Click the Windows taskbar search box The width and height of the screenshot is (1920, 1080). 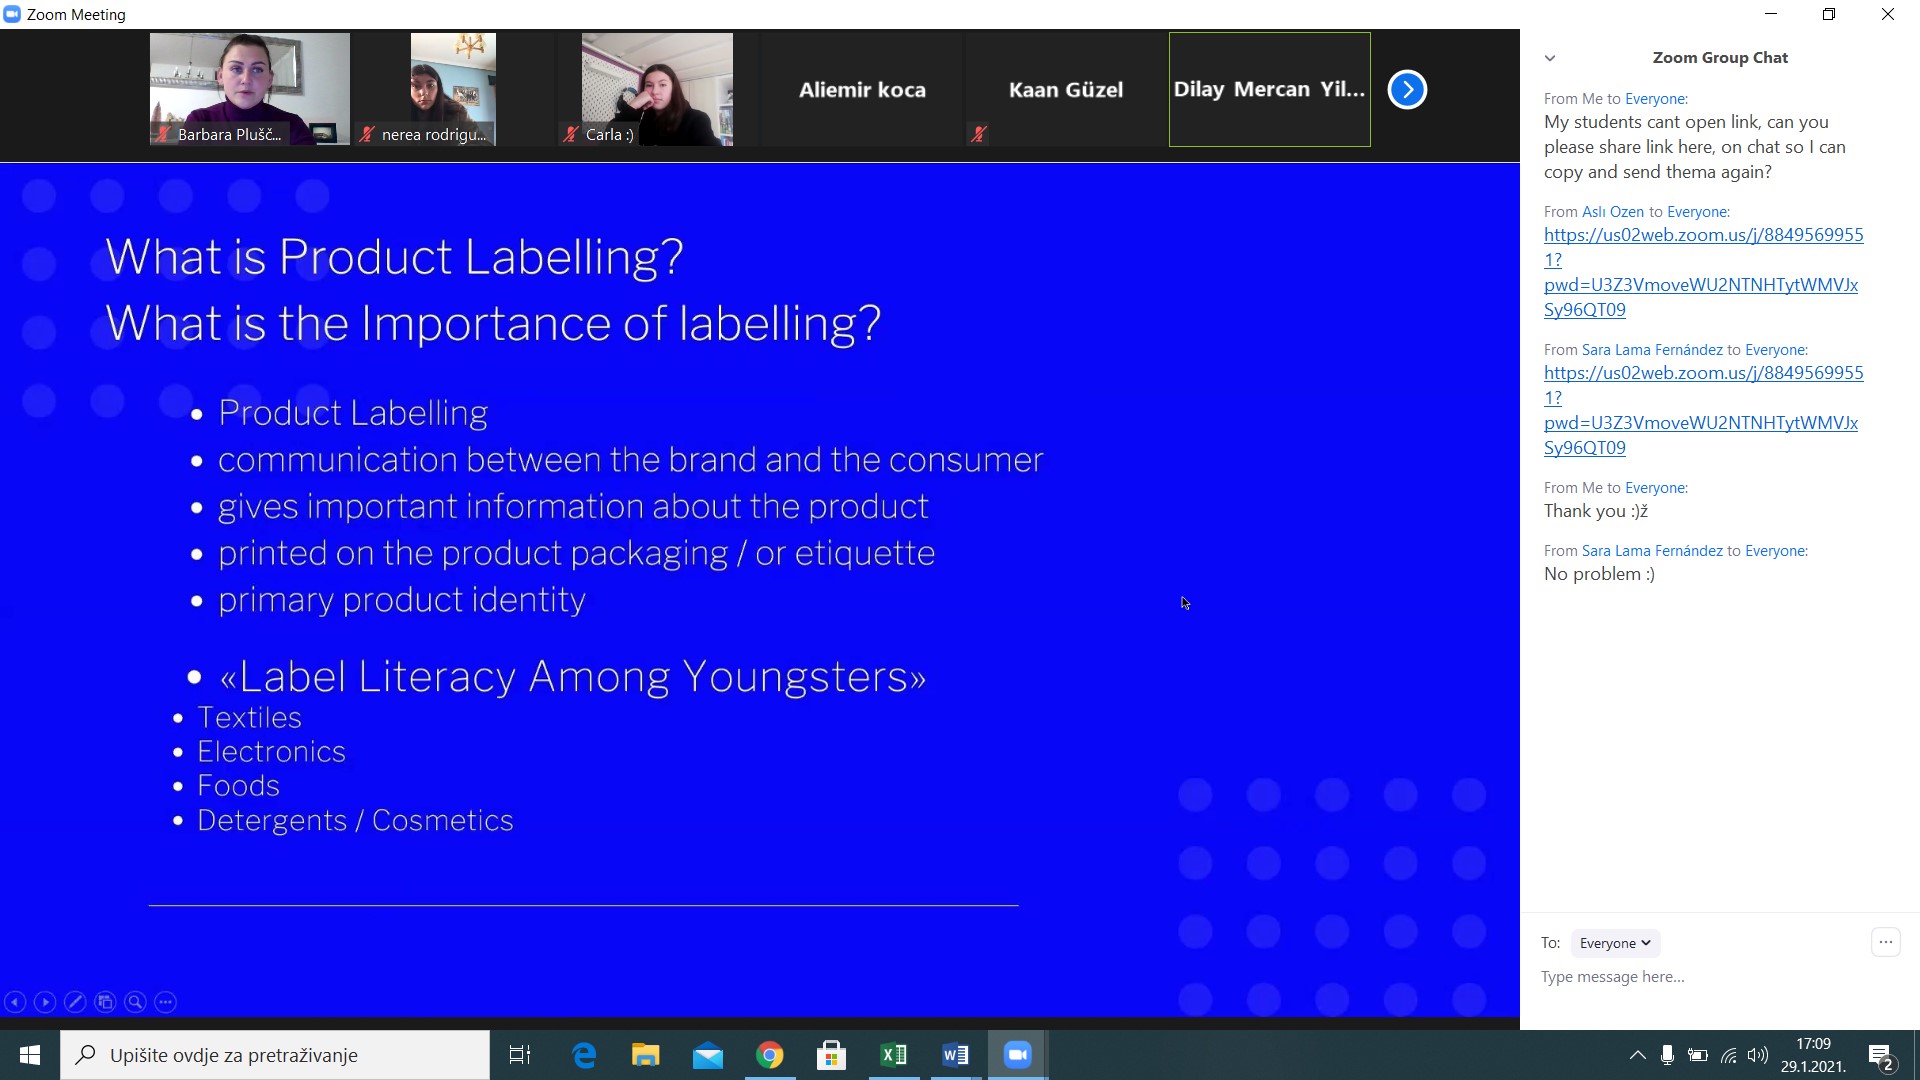click(x=275, y=1055)
